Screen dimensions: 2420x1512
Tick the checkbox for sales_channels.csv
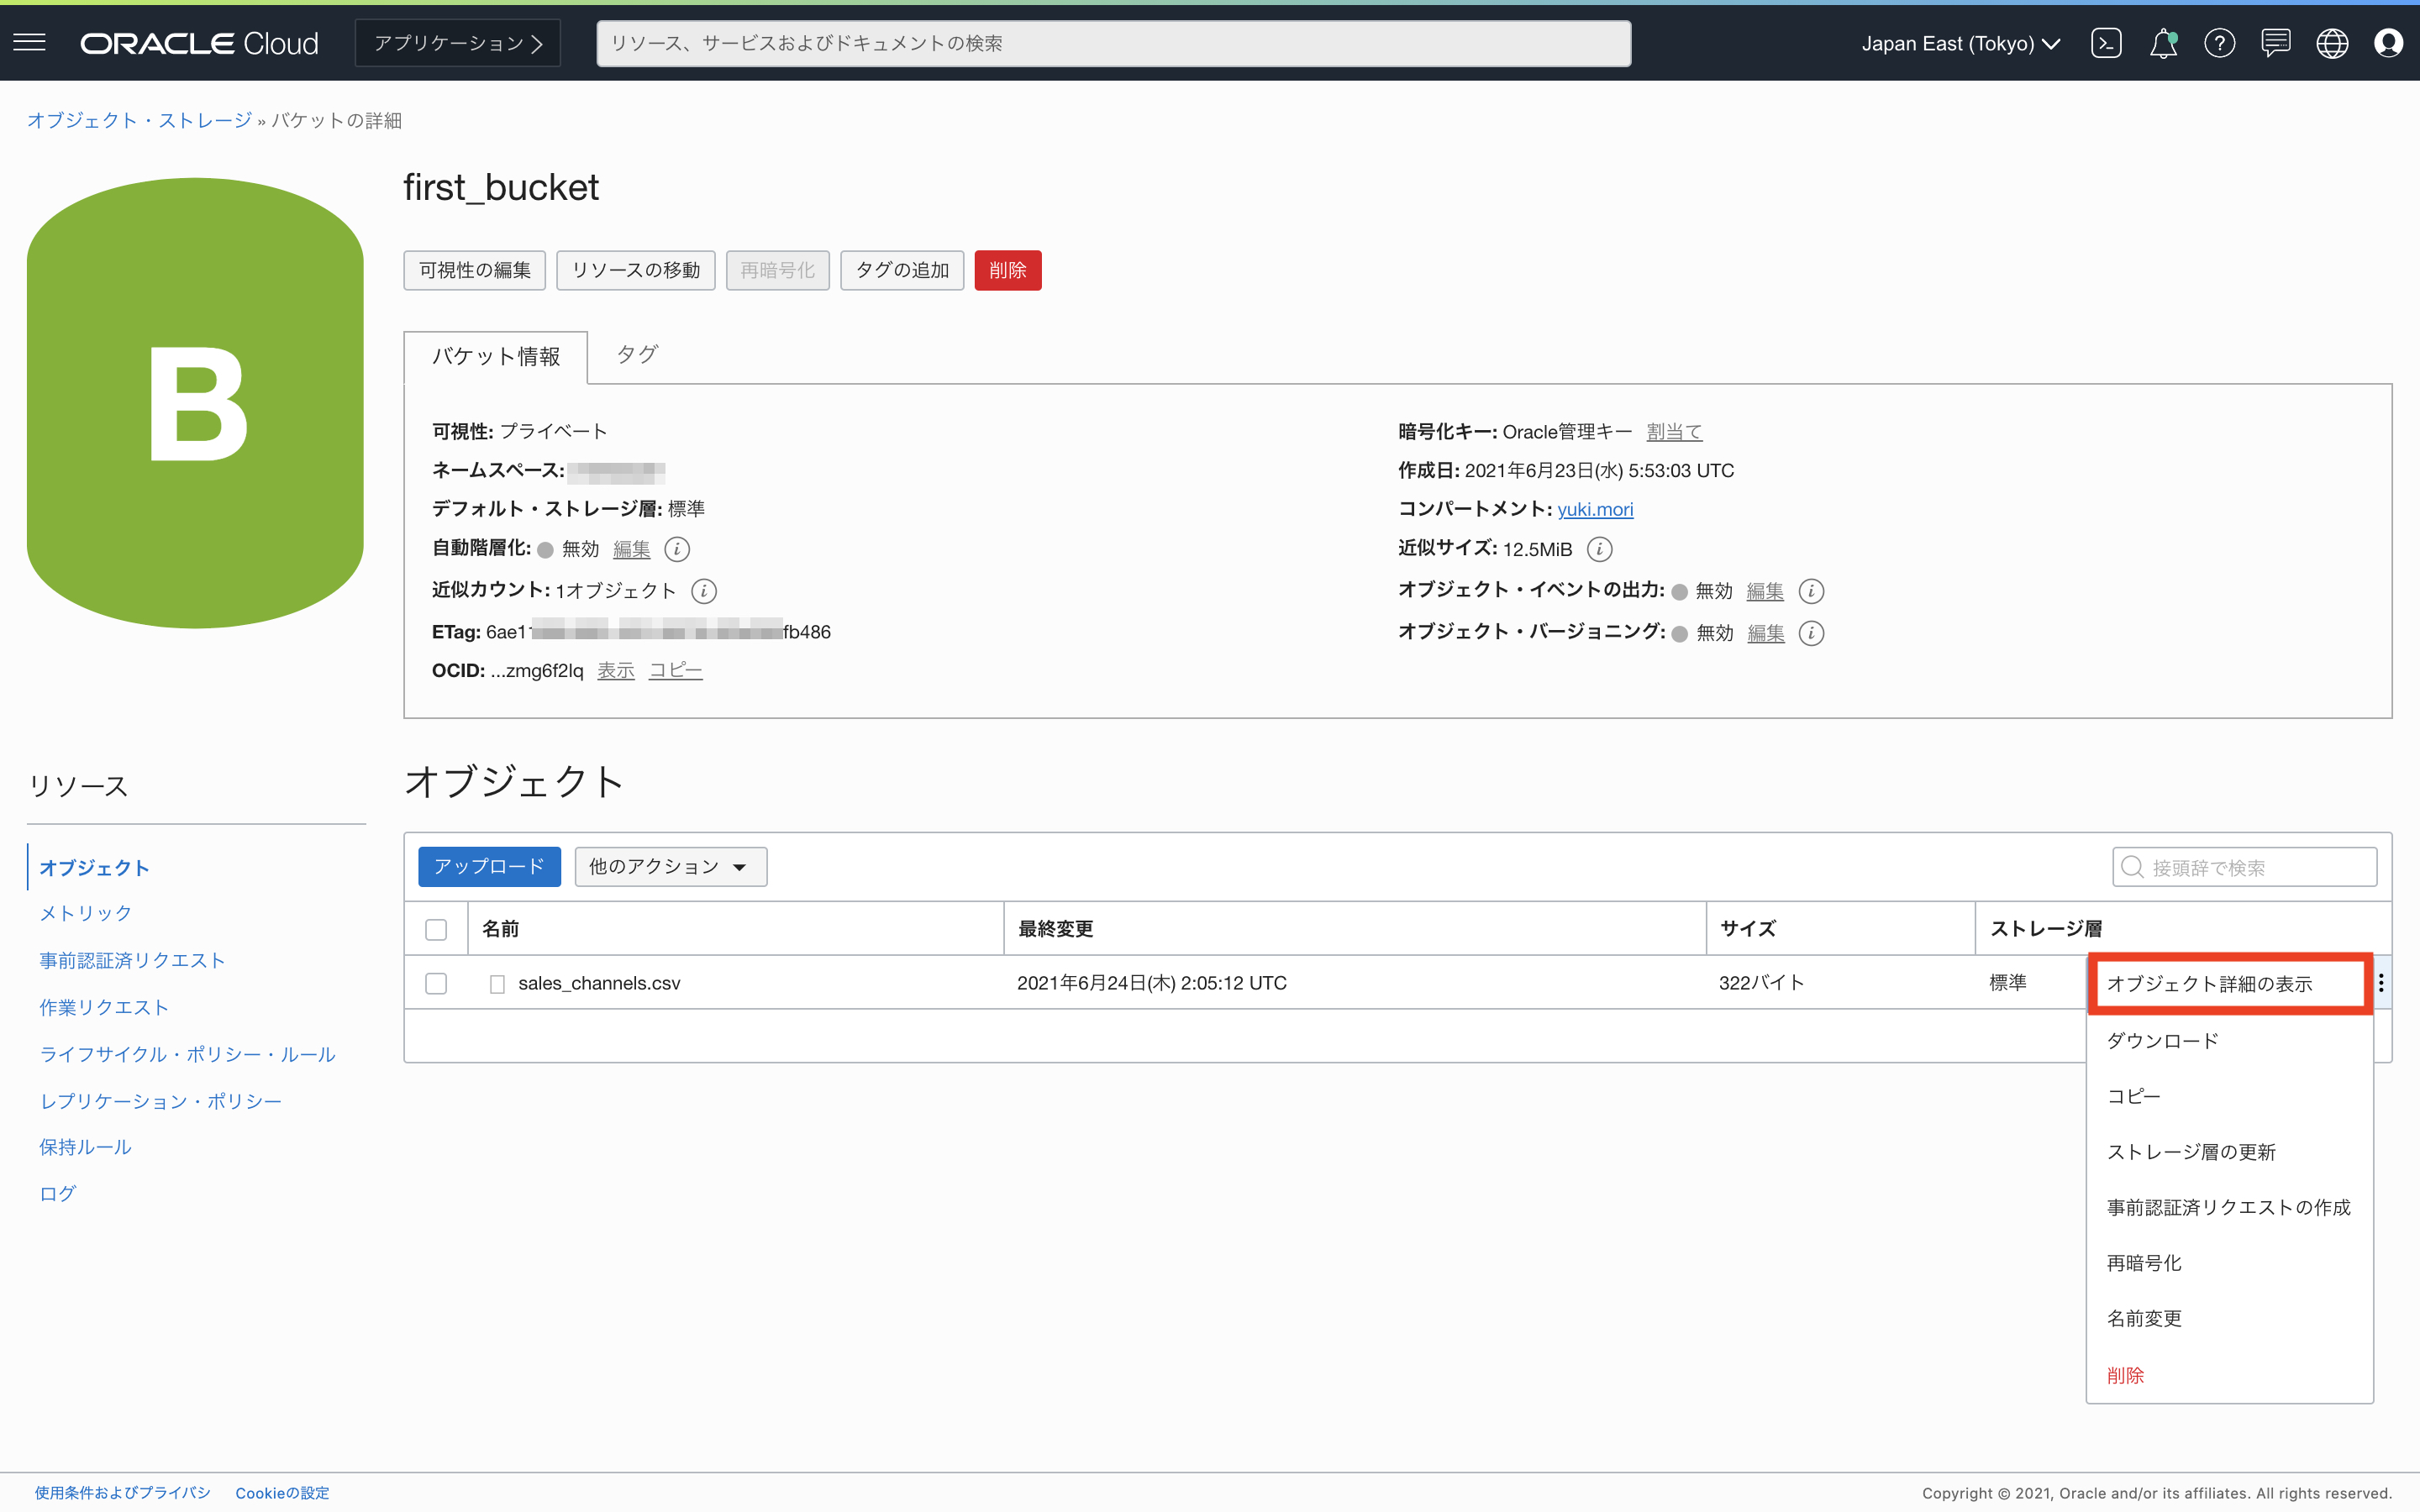[x=436, y=983]
